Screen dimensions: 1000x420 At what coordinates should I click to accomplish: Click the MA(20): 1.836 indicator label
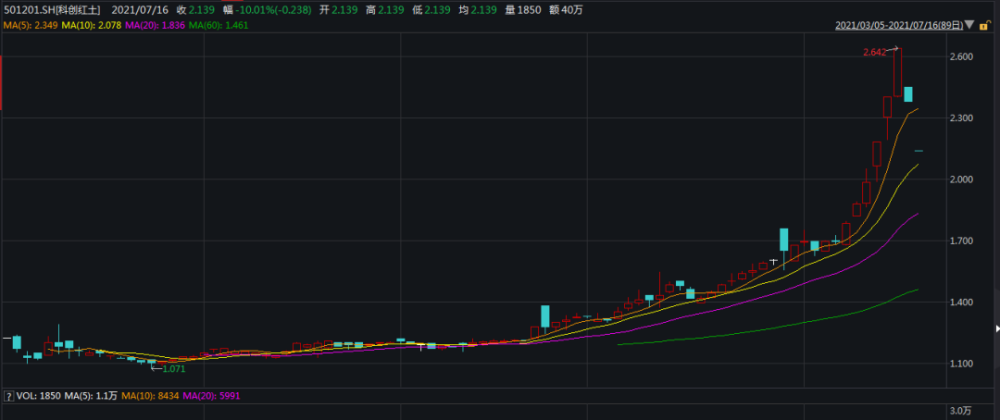coord(156,25)
